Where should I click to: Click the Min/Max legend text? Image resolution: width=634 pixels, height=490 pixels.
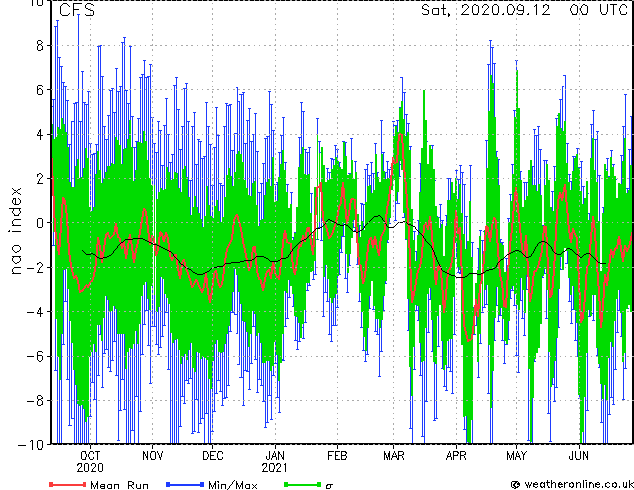click(232, 485)
